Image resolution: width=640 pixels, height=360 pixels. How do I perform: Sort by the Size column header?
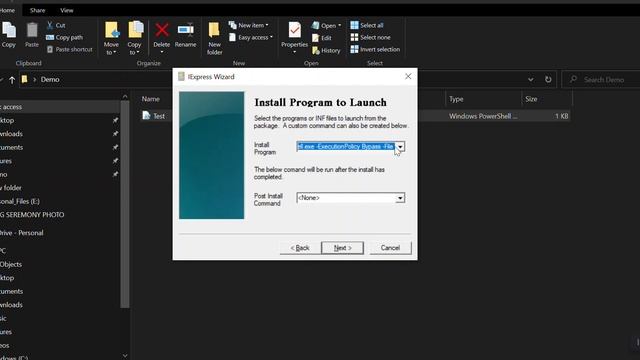[531, 99]
